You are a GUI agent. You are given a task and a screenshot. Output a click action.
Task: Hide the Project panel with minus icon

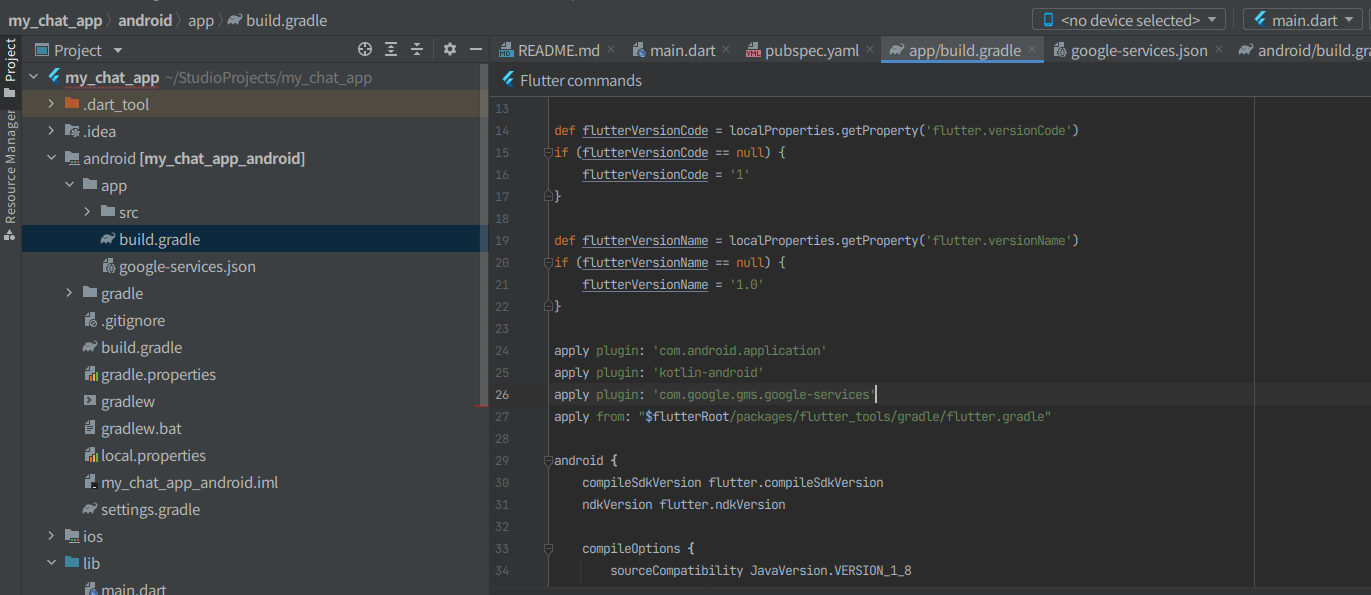tap(476, 49)
